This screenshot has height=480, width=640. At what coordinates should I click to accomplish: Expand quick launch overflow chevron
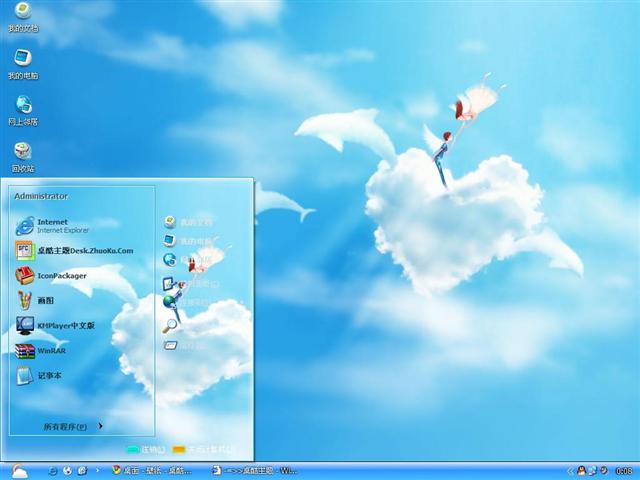(97, 470)
